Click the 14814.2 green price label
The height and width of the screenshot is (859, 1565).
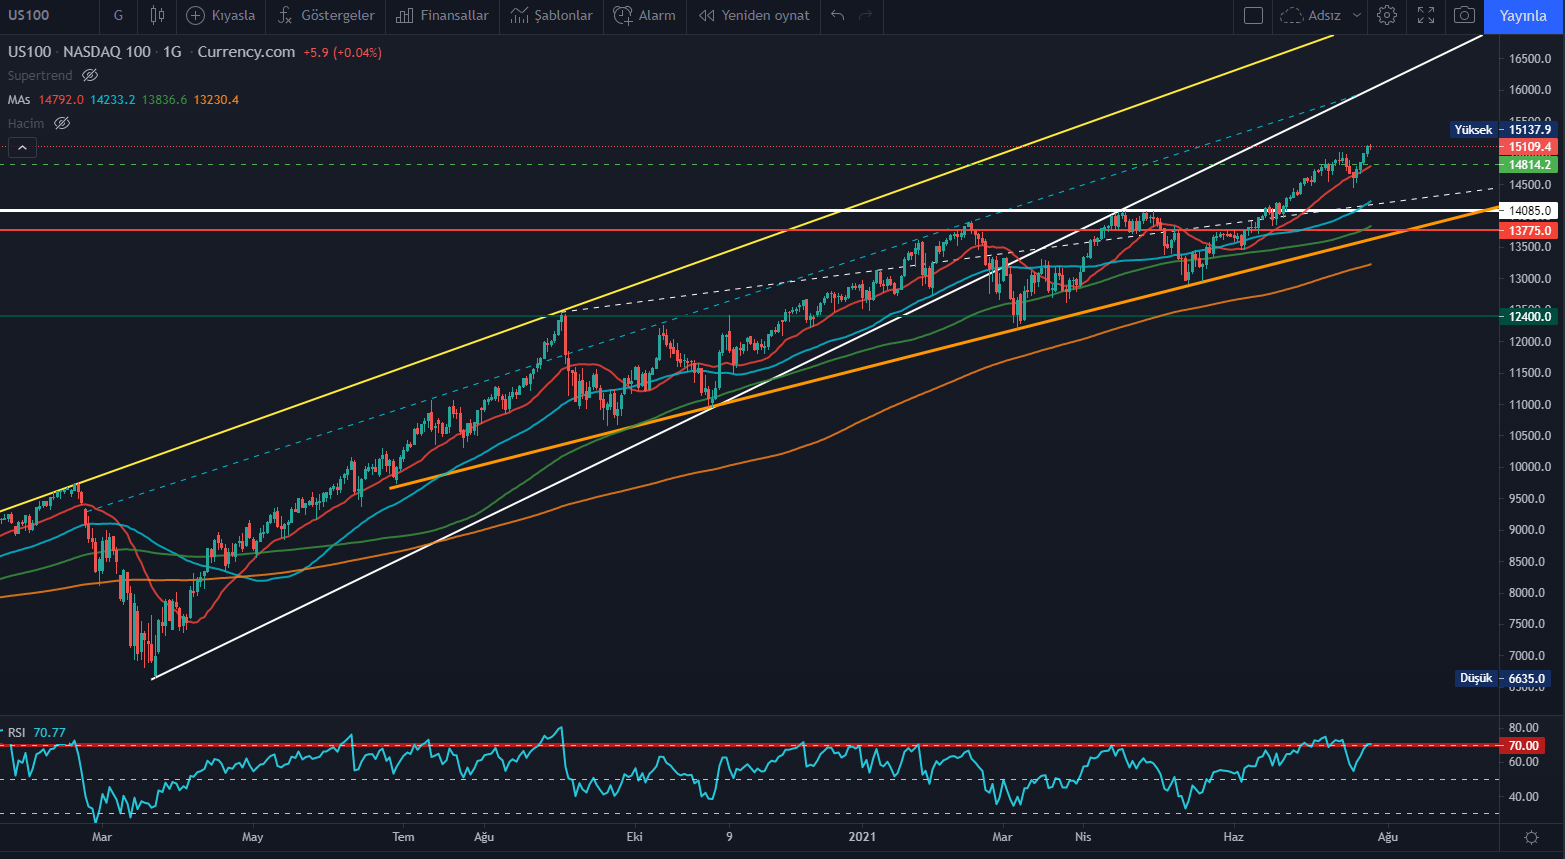pos(1530,165)
